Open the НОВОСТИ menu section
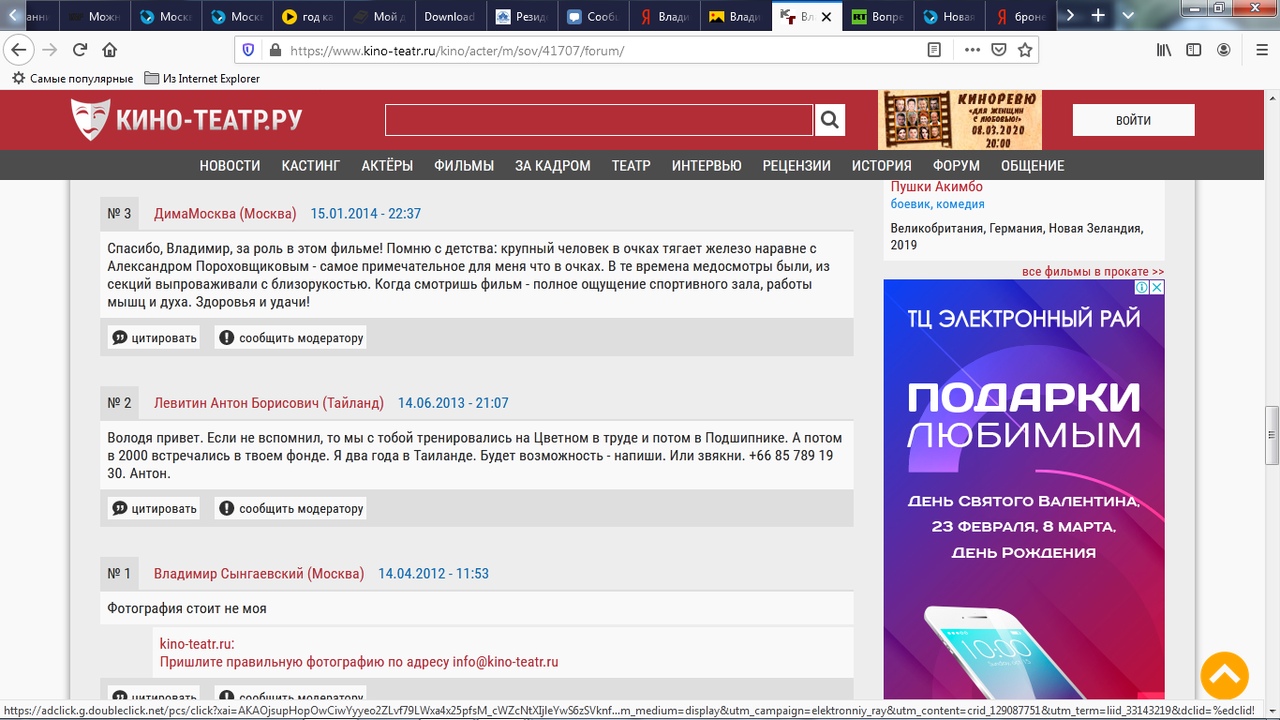Viewport: 1280px width, 720px height. coord(230,166)
